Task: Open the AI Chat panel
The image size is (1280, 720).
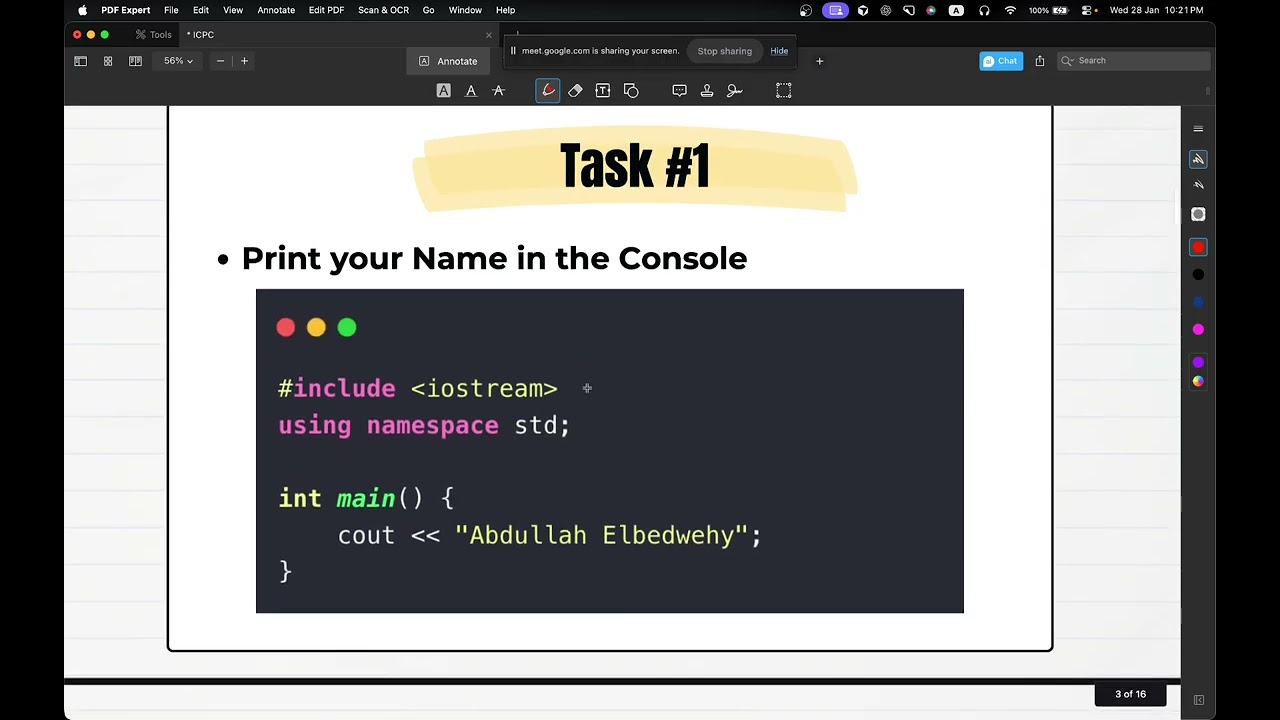Action: point(1001,61)
